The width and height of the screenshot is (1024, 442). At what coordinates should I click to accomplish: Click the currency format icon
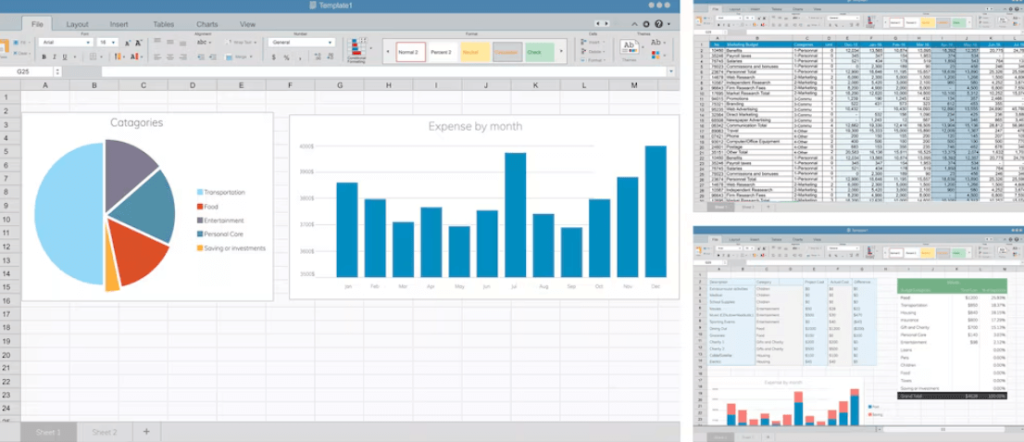tap(273, 58)
